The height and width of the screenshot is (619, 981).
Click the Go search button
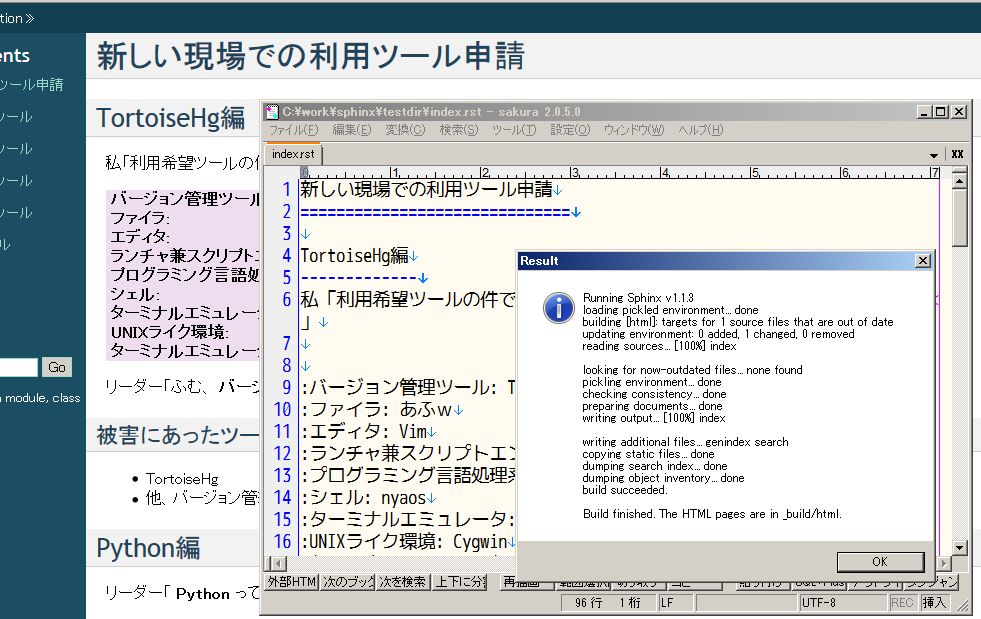[x=57, y=367]
